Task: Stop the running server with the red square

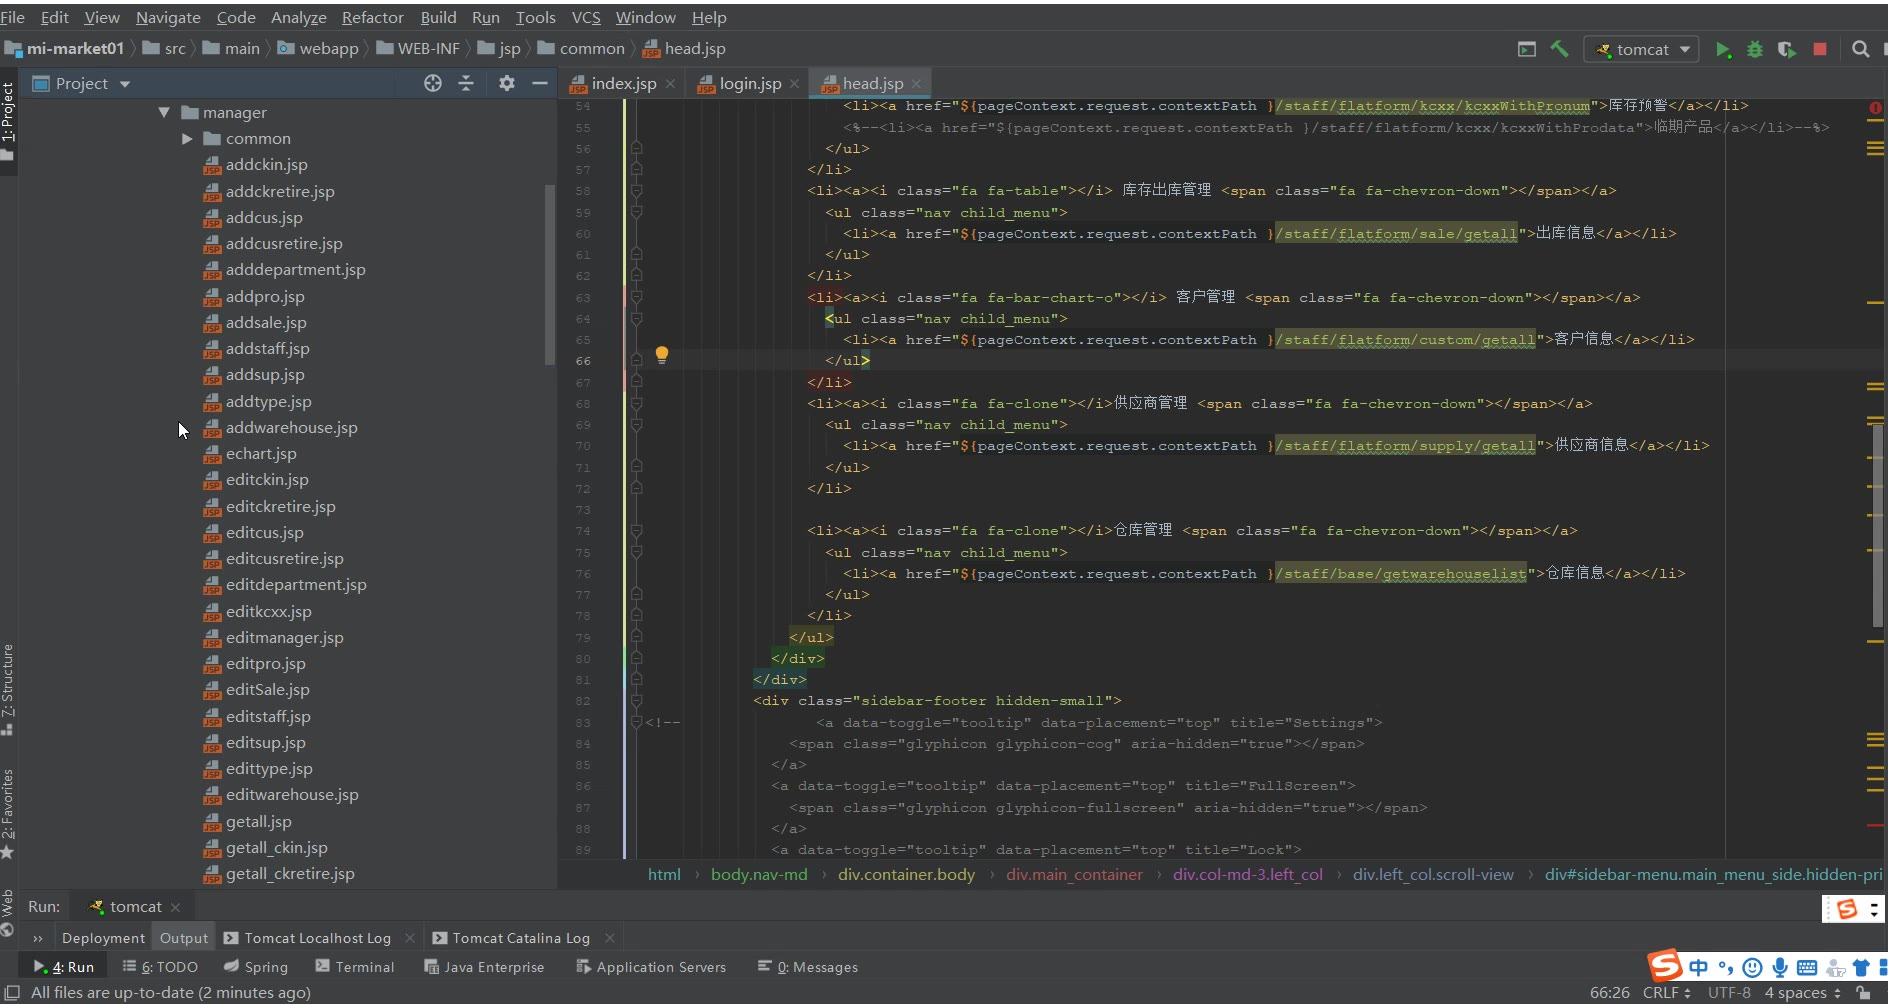Action: [1820, 49]
